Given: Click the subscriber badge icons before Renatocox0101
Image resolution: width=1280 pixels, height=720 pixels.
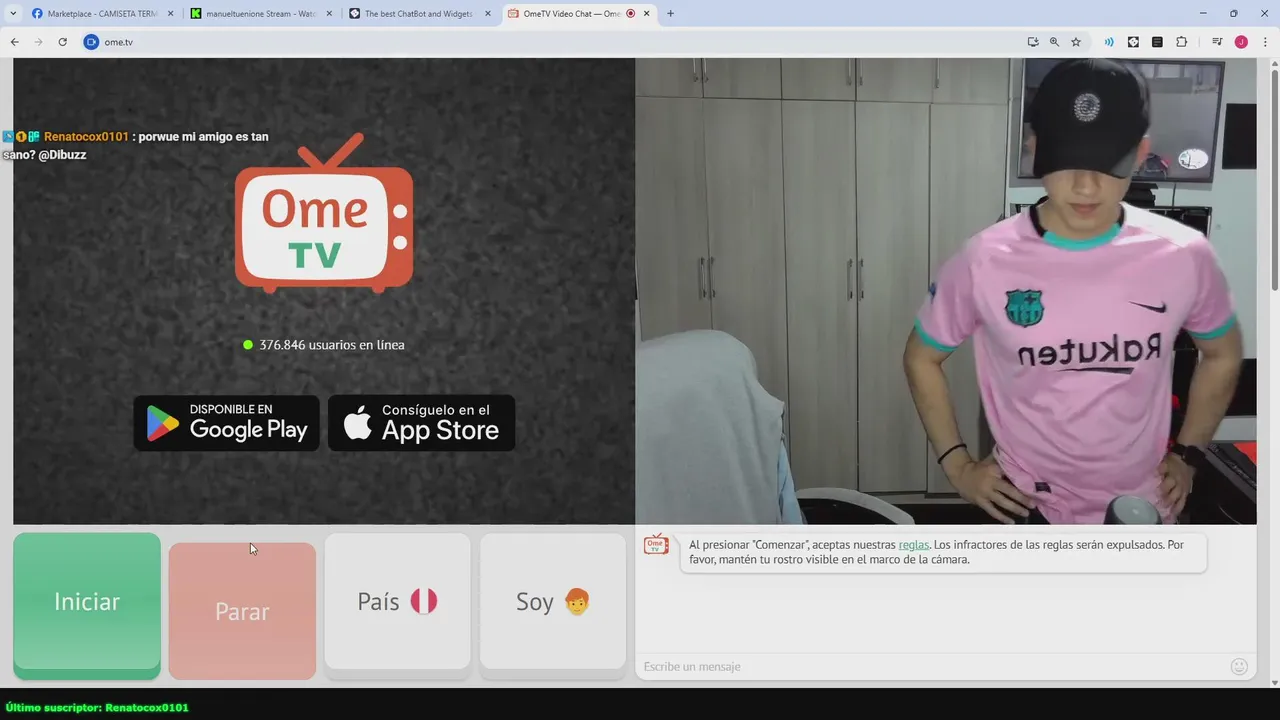Looking at the screenshot, I should [x=21, y=137].
